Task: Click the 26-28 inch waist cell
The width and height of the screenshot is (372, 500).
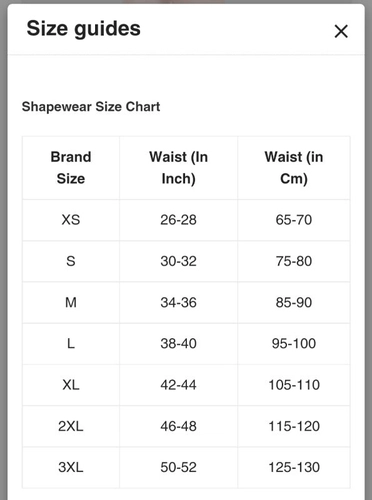Action: click(178, 220)
